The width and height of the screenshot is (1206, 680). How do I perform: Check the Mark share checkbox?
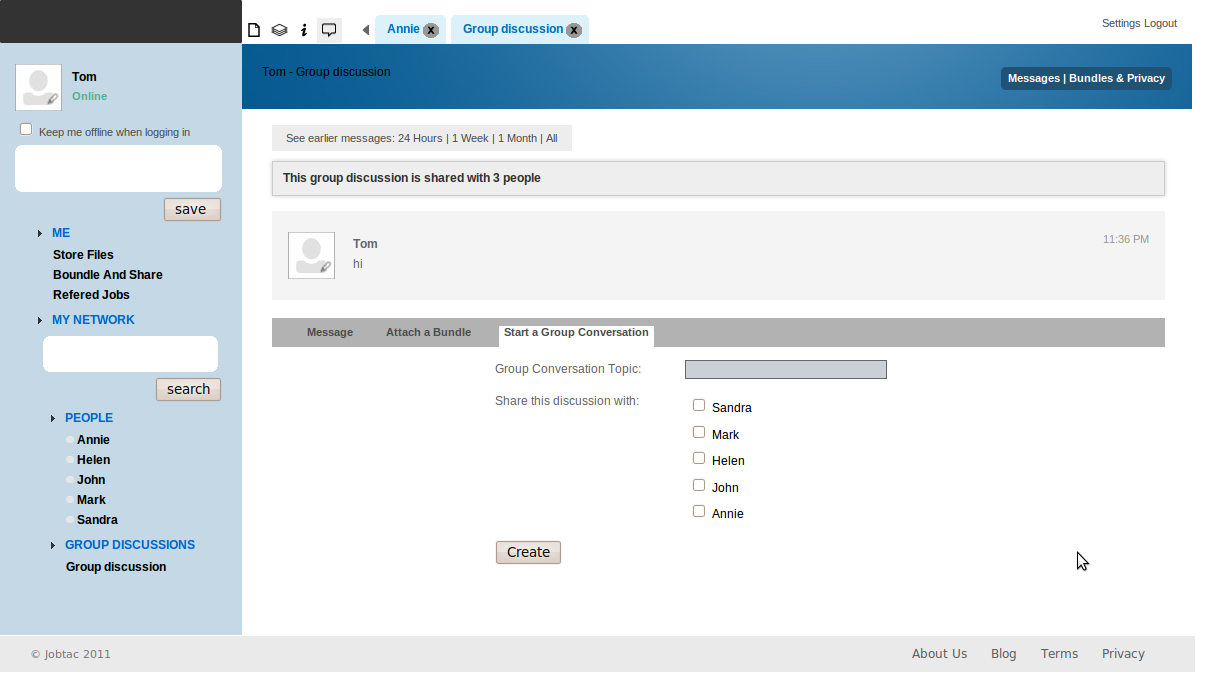[699, 432]
